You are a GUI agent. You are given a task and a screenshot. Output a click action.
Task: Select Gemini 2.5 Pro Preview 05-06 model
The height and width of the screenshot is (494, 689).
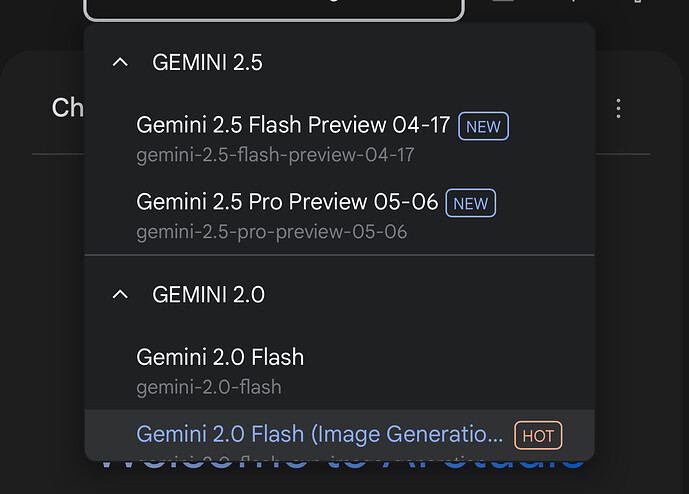pyautogui.click(x=339, y=215)
